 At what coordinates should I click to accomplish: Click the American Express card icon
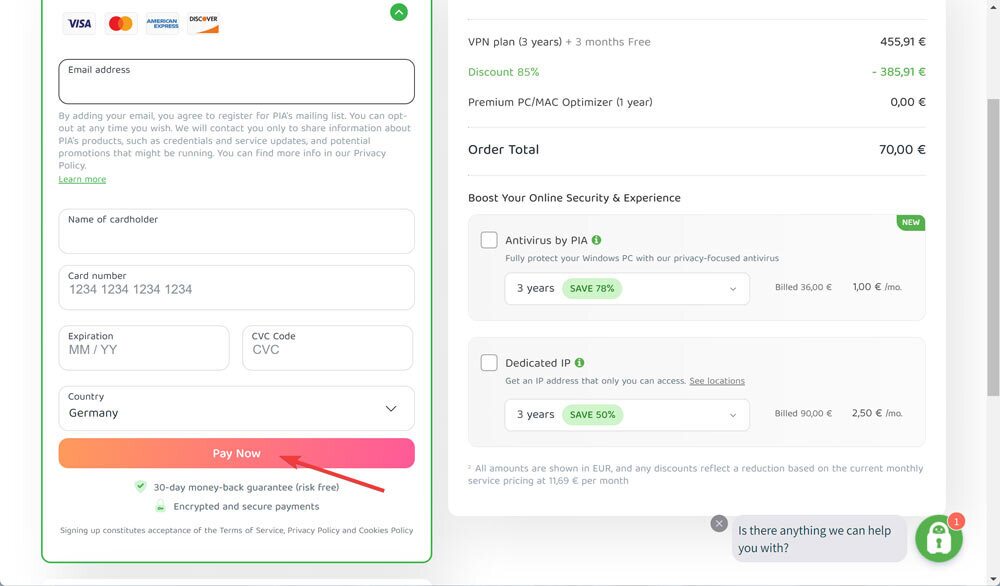162,23
